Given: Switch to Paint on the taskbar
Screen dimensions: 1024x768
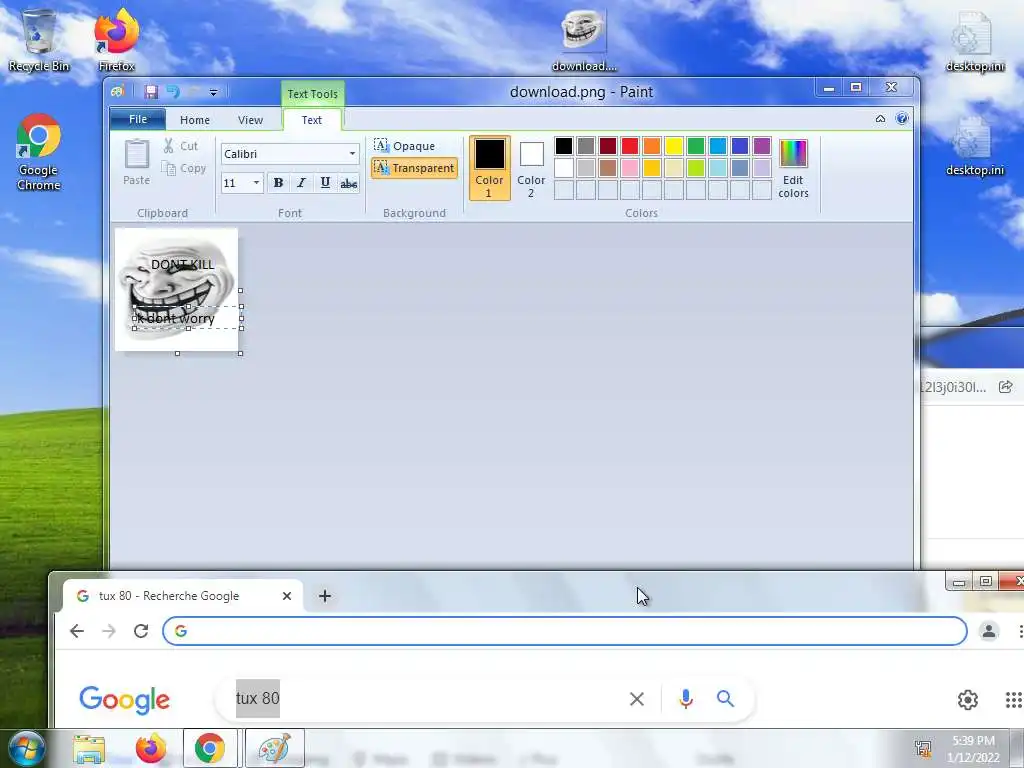Looking at the screenshot, I should 274,748.
